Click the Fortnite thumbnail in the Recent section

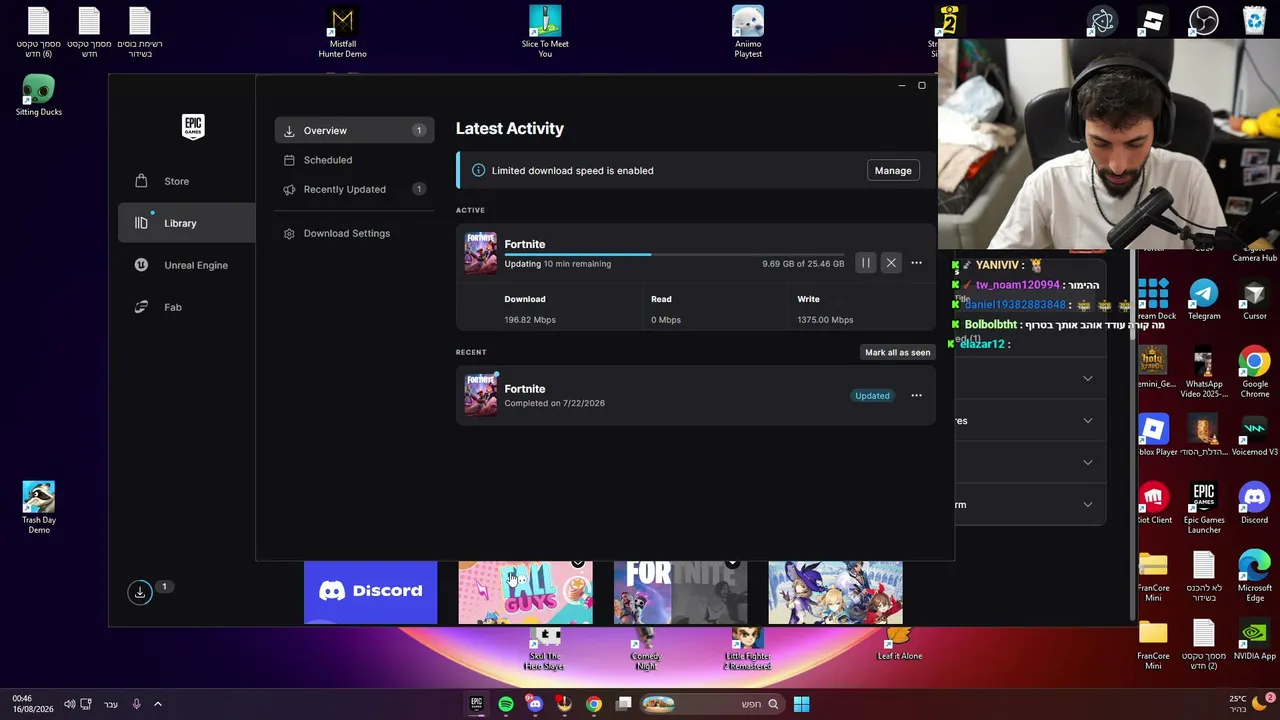tap(480, 395)
